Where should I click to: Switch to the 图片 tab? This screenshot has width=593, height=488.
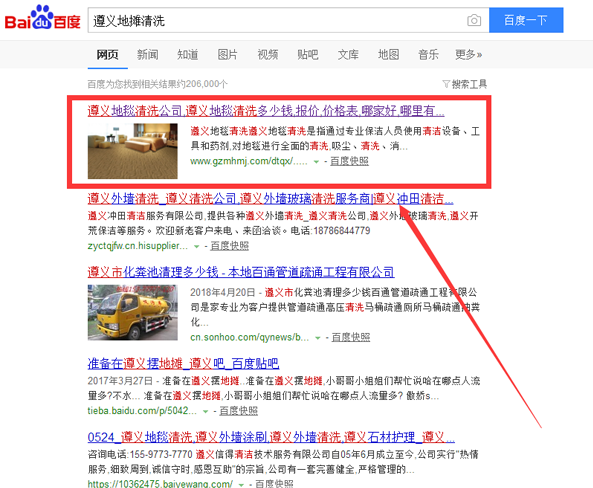coord(228,54)
